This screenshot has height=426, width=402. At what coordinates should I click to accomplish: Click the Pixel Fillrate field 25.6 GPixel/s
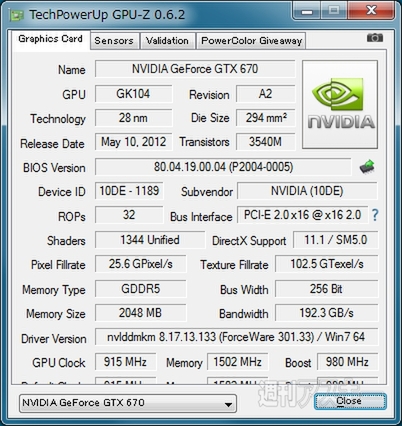140,264
